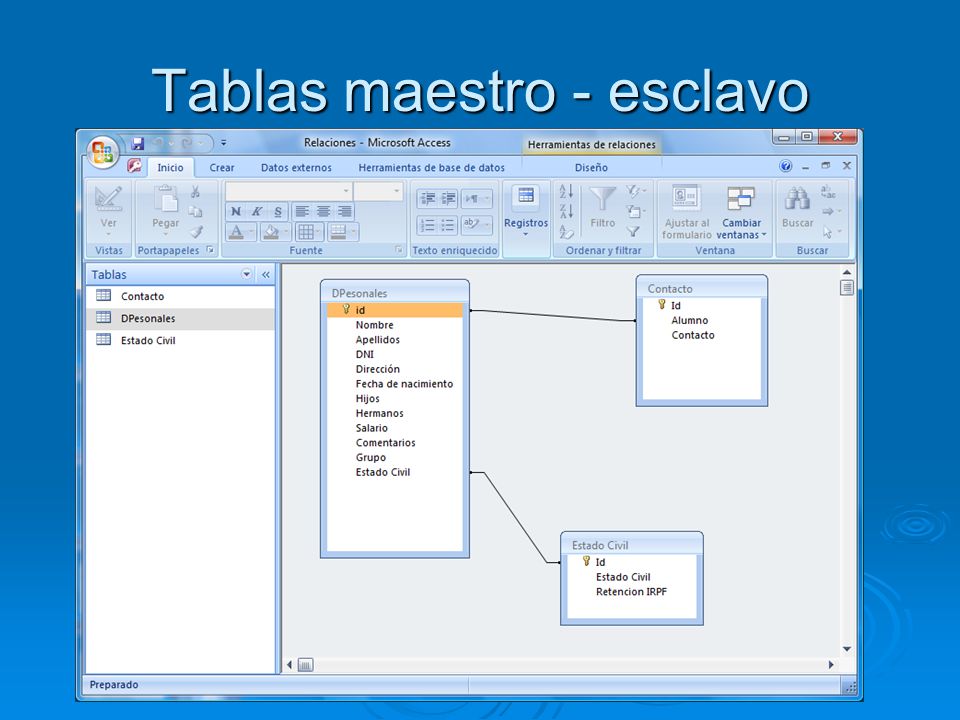The image size is (960, 720).
Task: Open the font size combo box
Action: (378, 192)
